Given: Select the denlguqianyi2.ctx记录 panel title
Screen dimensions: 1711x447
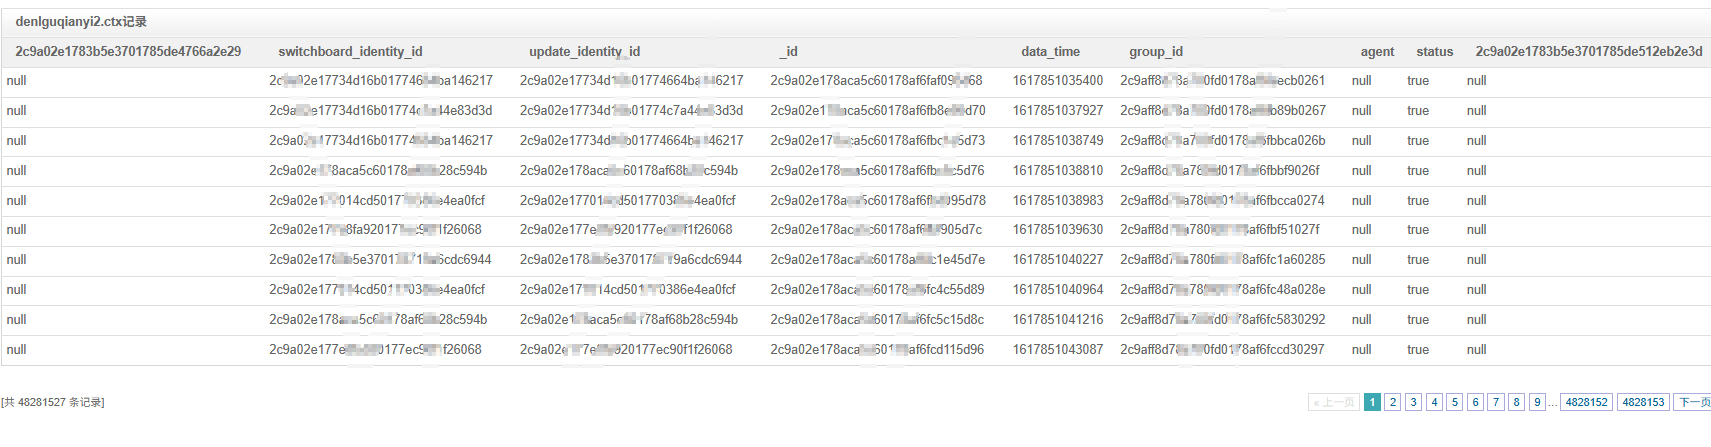Looking at the screenshot, I should click(81, 22).
